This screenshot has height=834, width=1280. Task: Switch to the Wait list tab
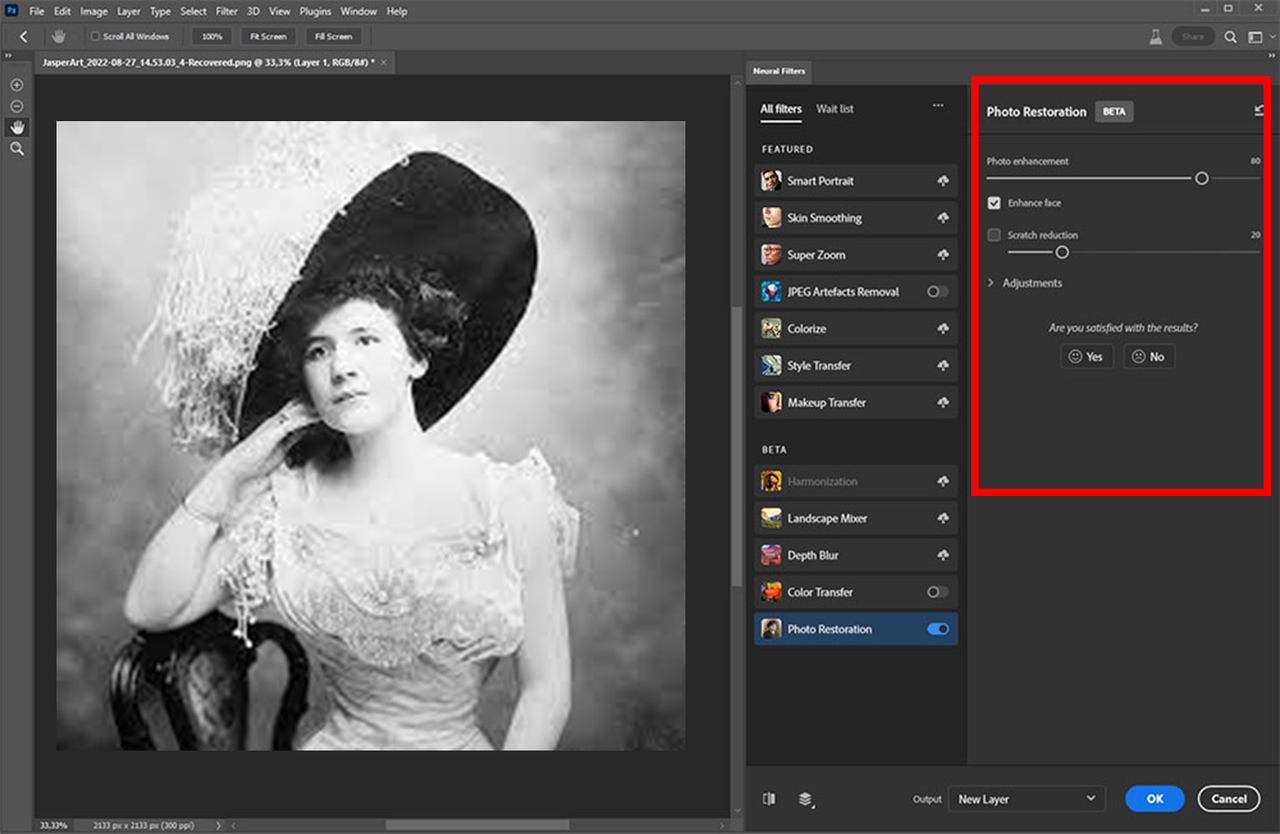(834, 109)
